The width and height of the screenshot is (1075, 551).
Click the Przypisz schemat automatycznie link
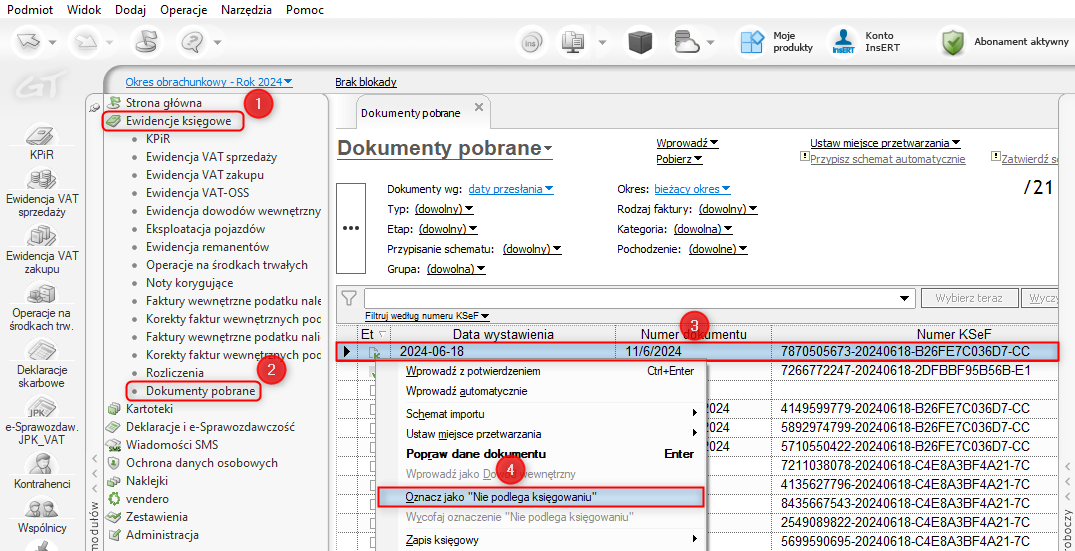click(887, 159)
